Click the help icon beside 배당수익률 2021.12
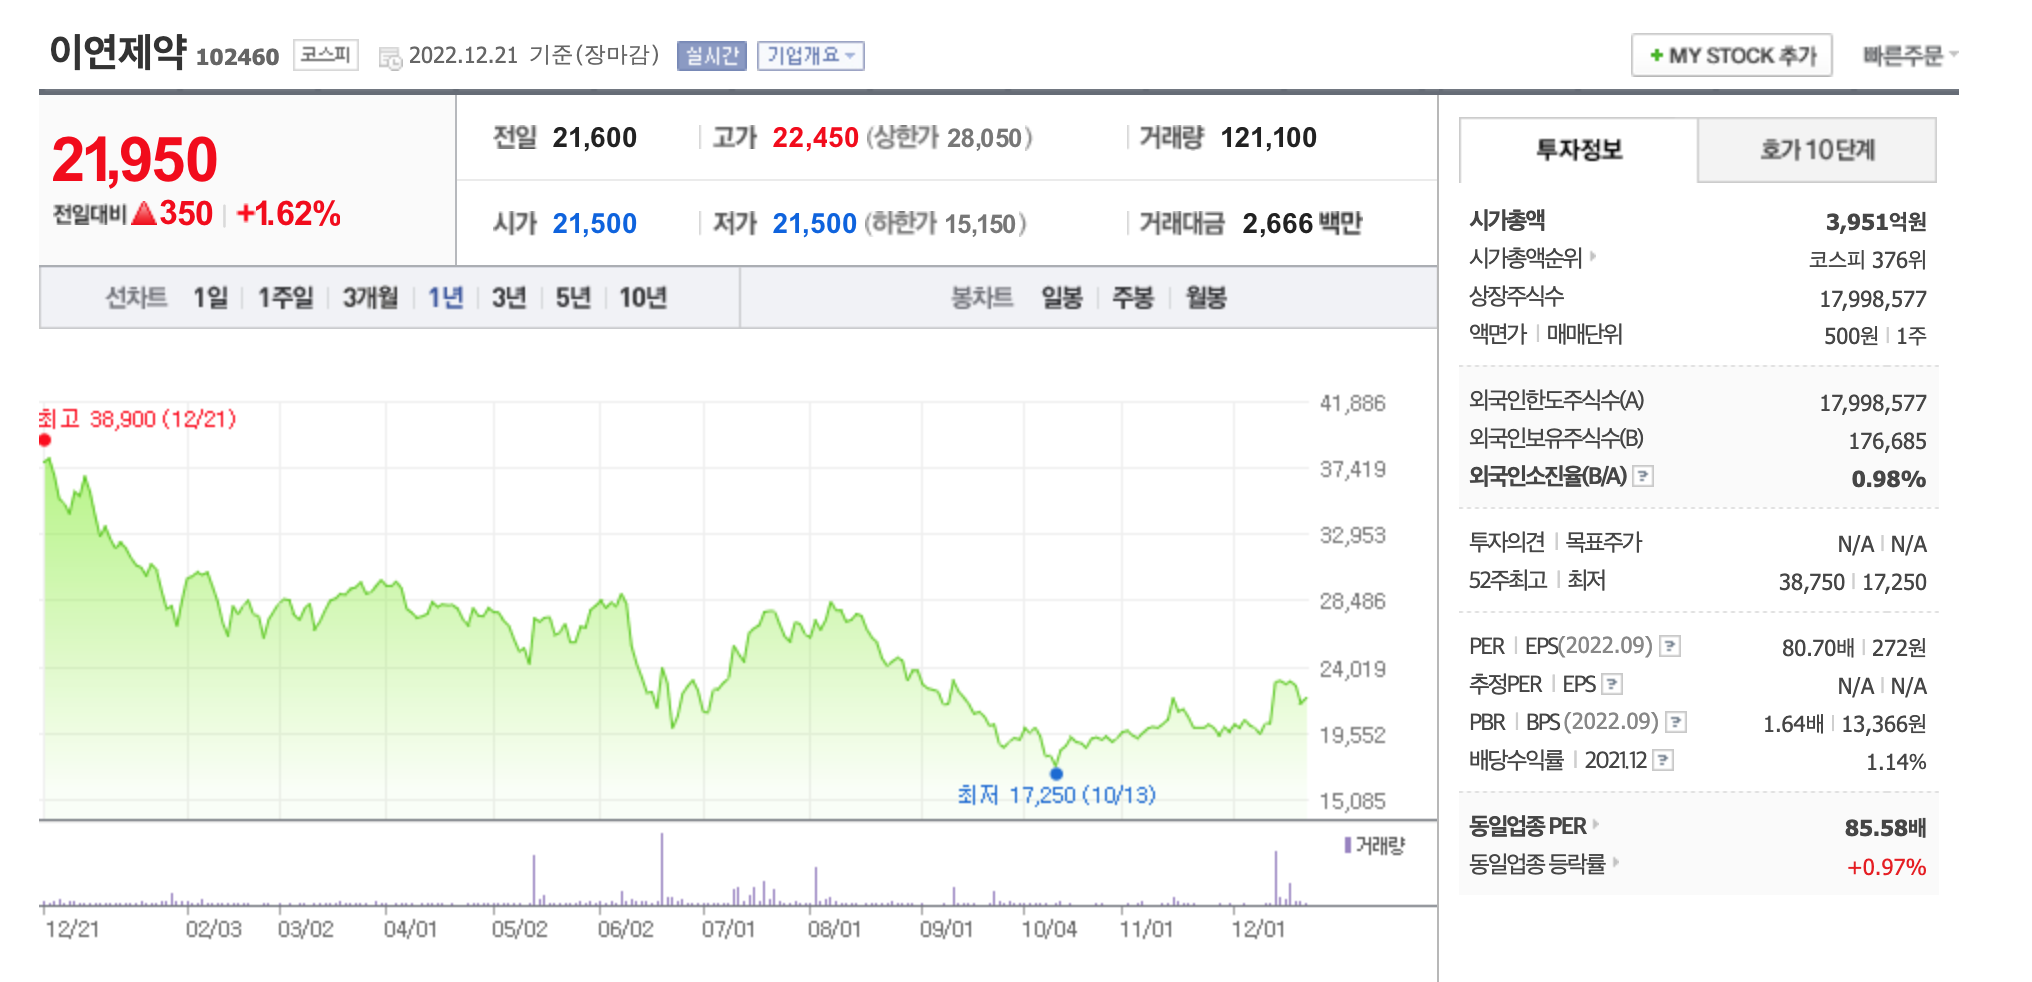Image resolution: width=2032 pixels, height=982 pixels. point(1663,760)
